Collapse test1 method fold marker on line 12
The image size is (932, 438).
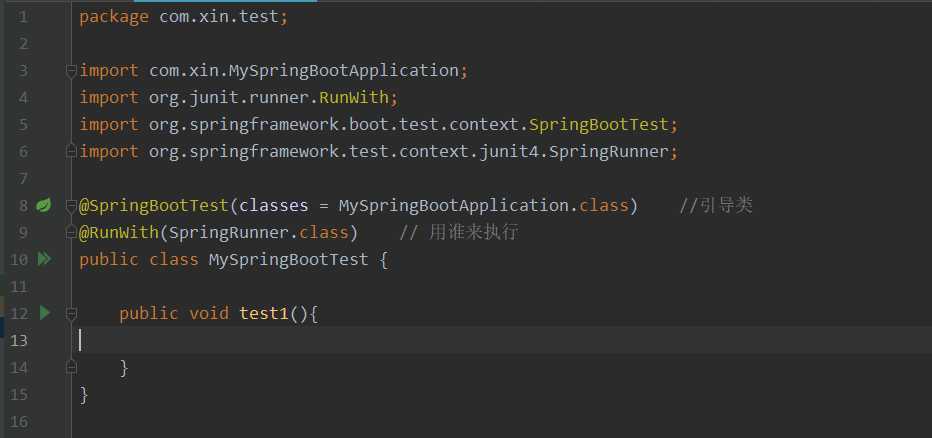point(71,313)
